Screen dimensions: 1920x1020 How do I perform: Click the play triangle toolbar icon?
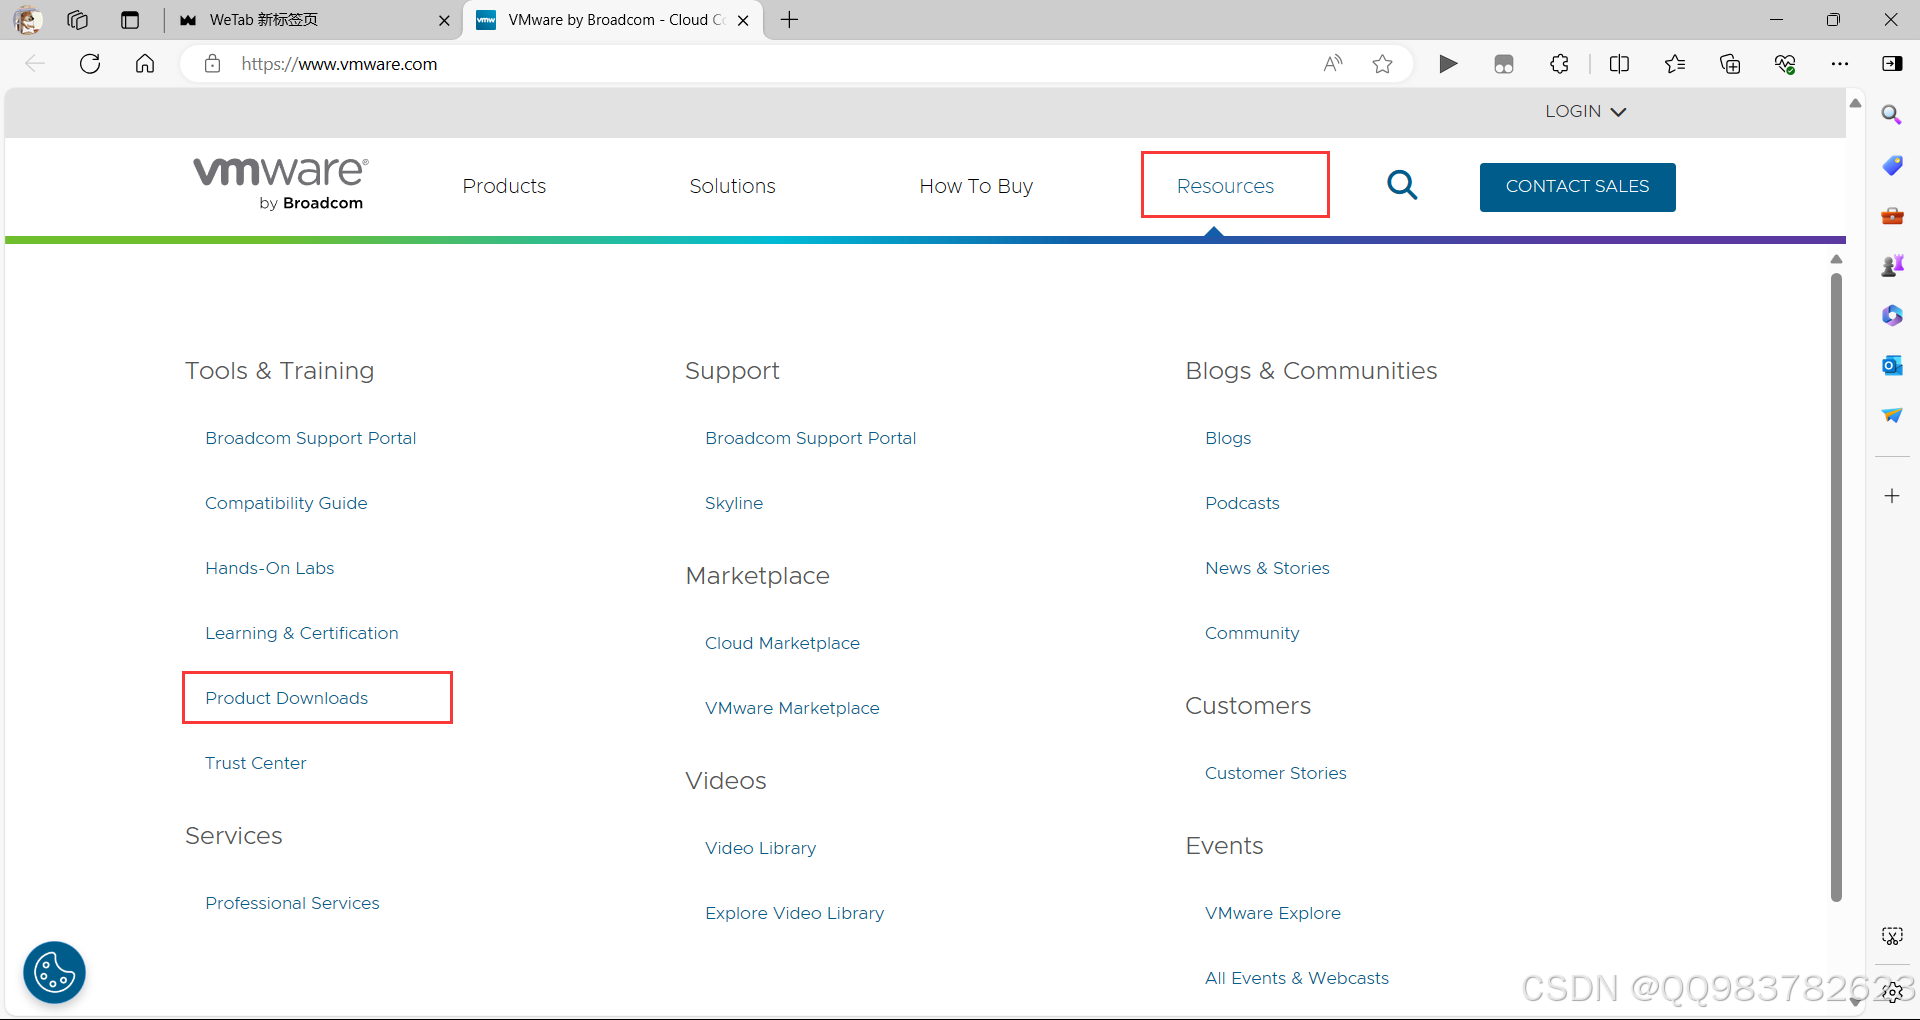click(1448, 64)
